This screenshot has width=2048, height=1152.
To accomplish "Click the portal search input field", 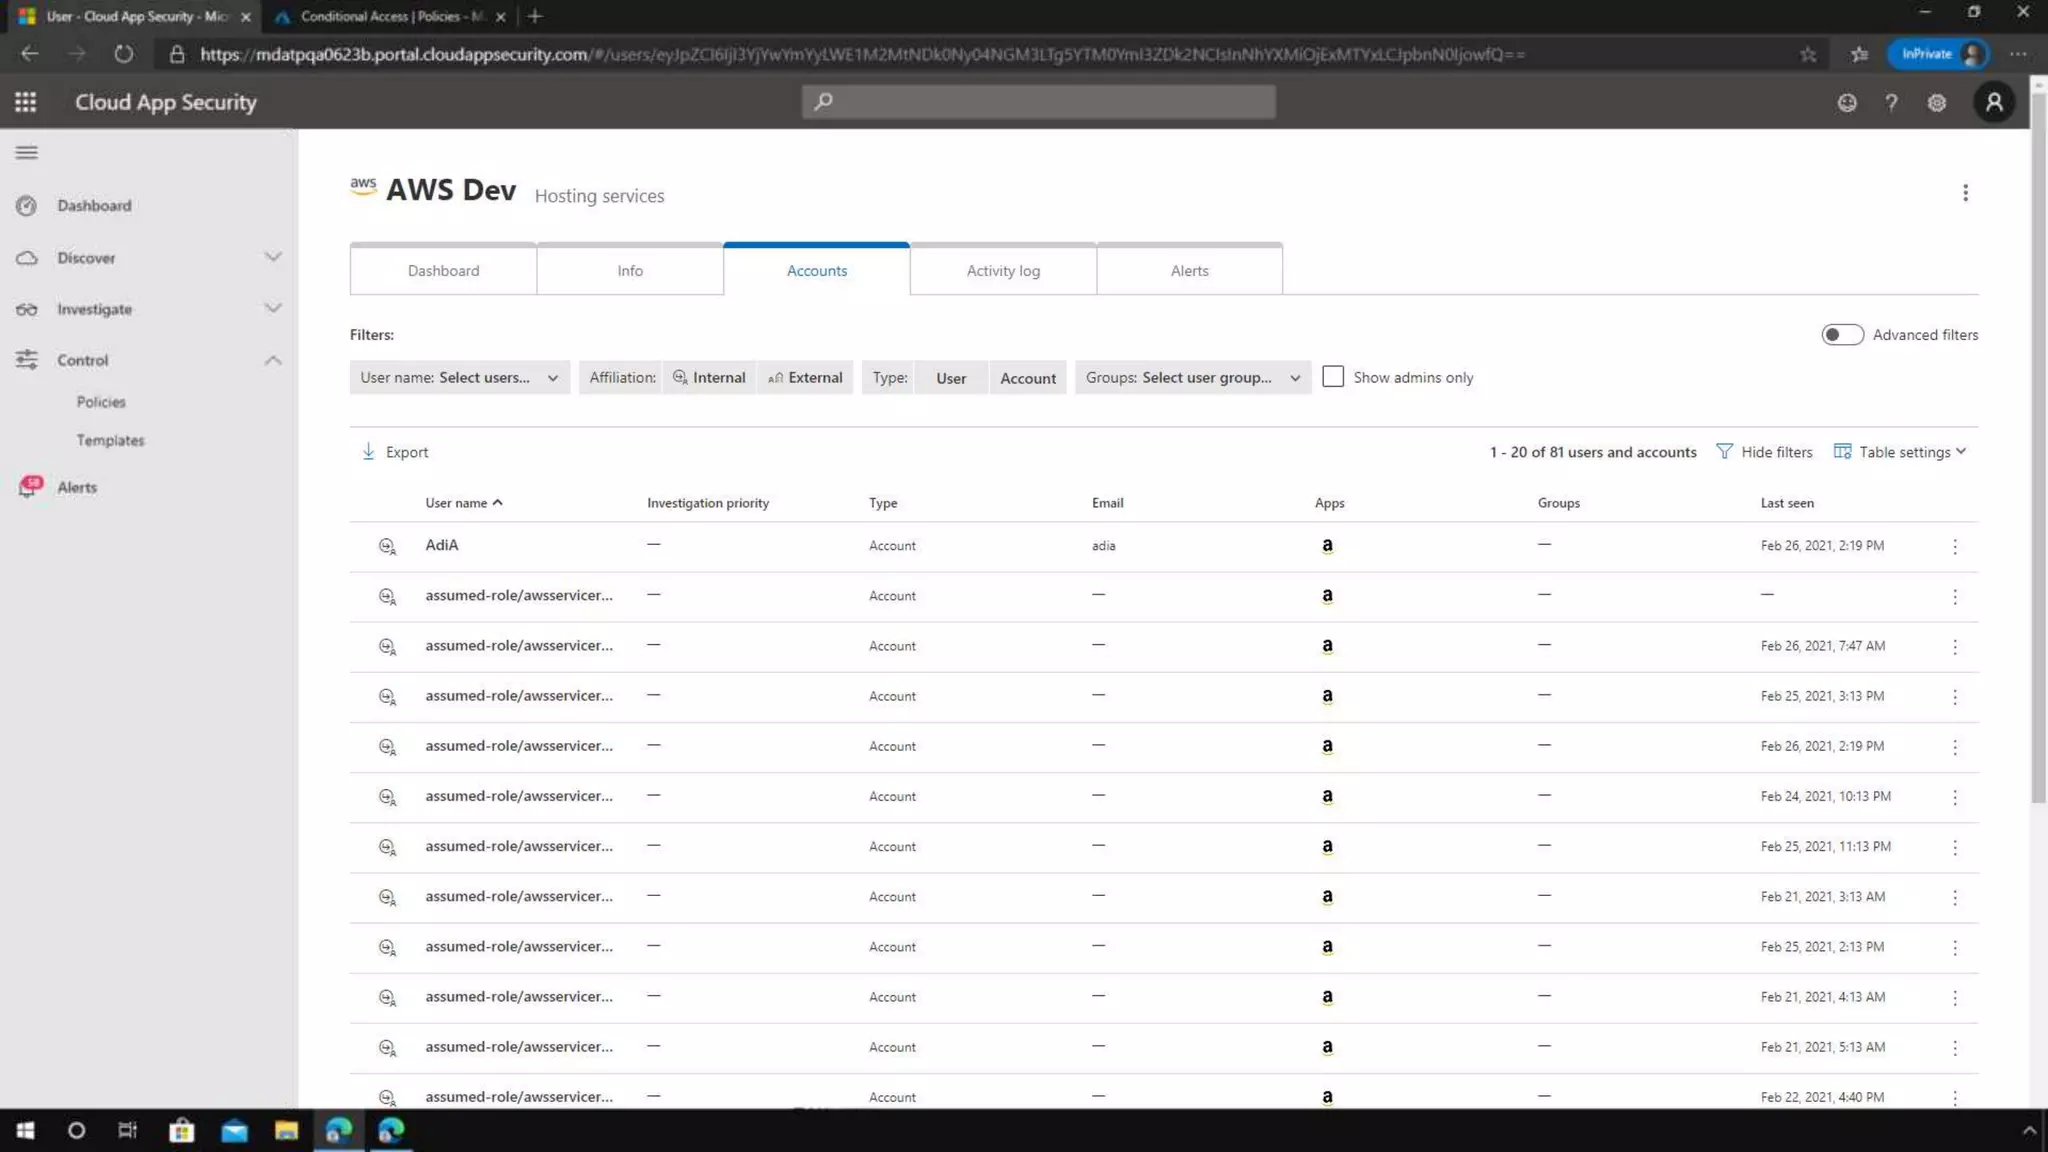I will (1038, 101).
